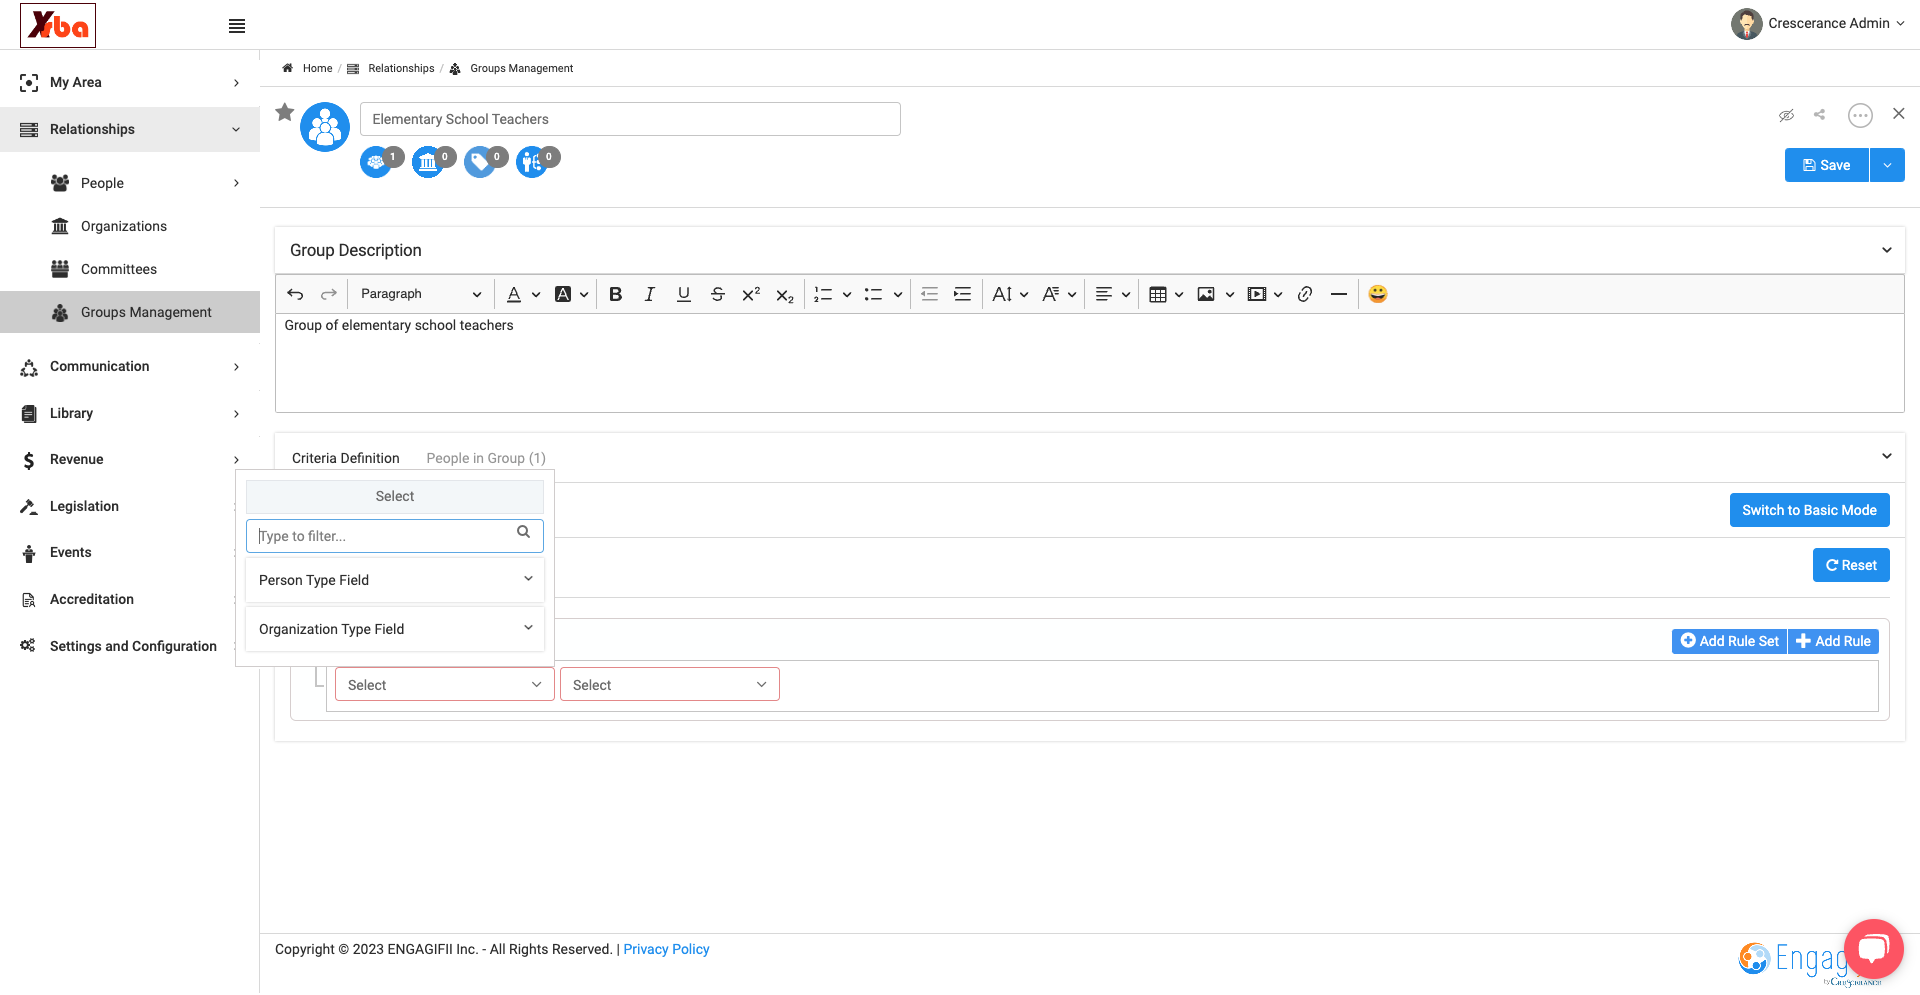Toggle italic formatting
The height and width of the screenshot is (995, 1920).
pos(650,294)
